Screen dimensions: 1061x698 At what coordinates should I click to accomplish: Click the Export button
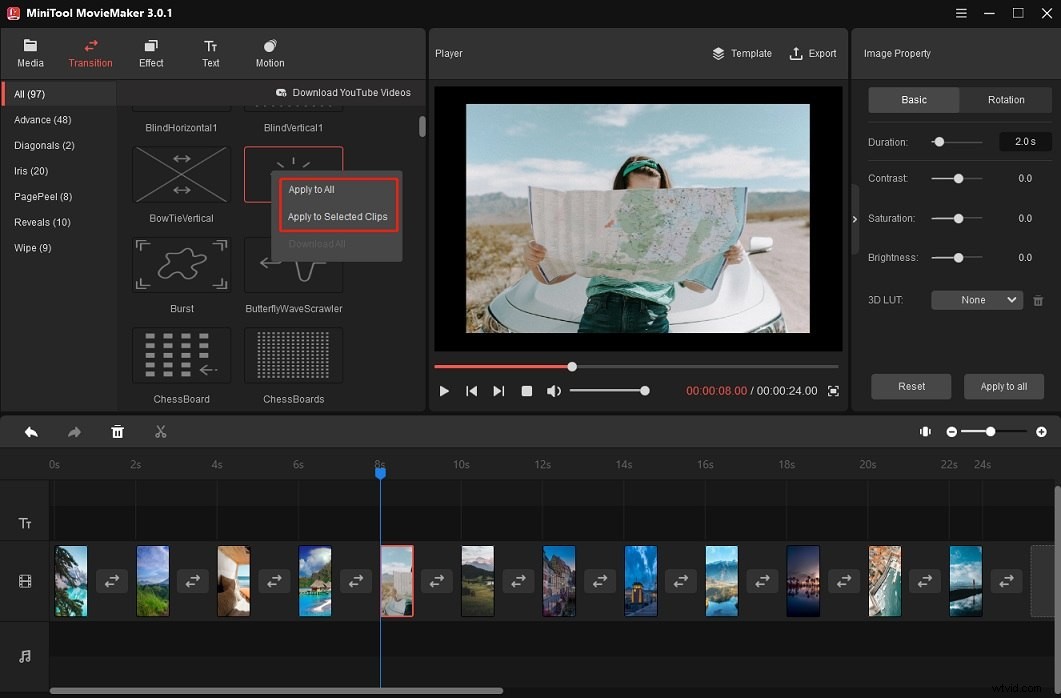[x=813, y=53]
